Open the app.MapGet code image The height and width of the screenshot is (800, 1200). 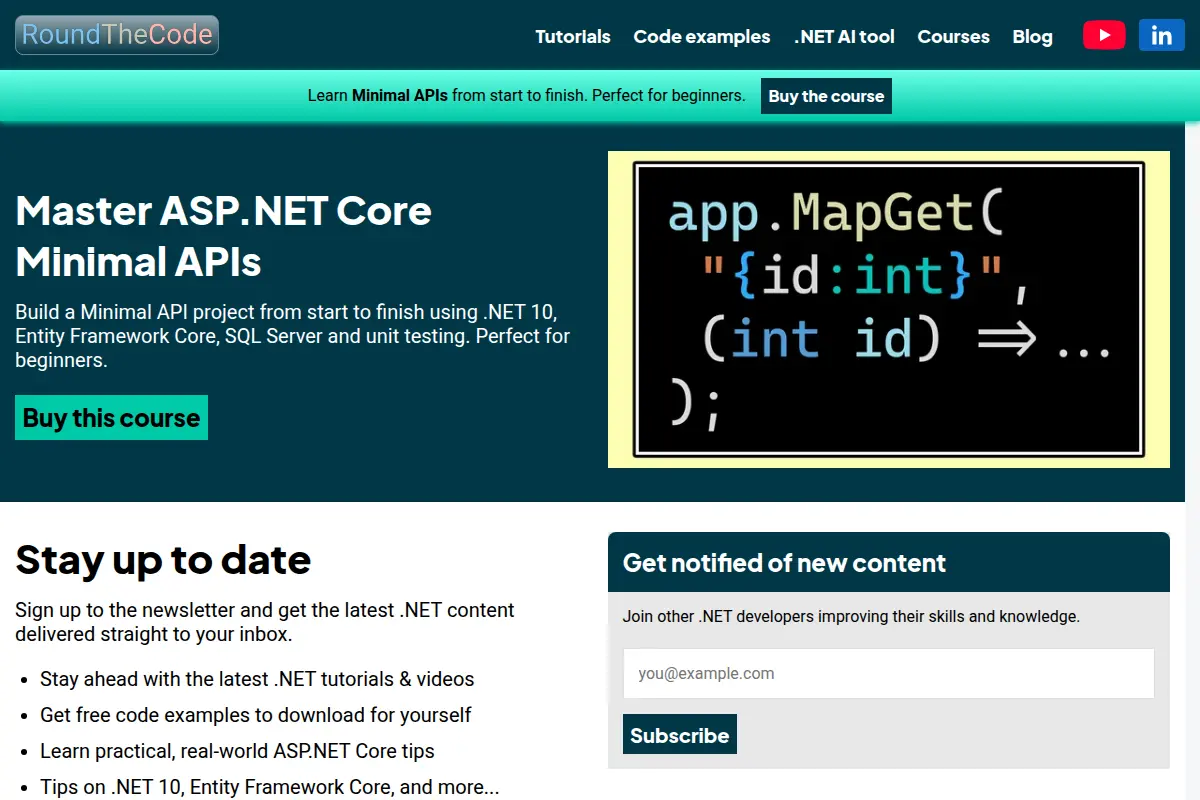pos(889,309)
